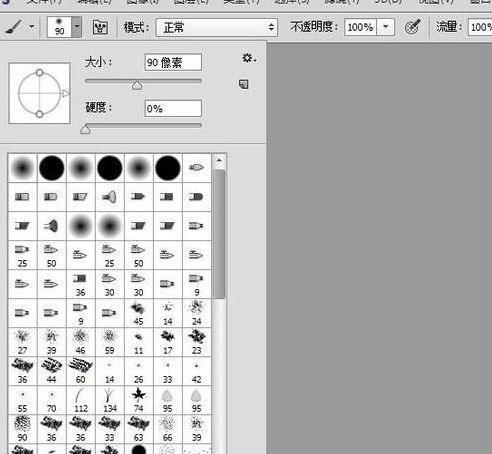Open the 模式 blend mode dropdown
492x454 pixels.
tap(217, 27)
